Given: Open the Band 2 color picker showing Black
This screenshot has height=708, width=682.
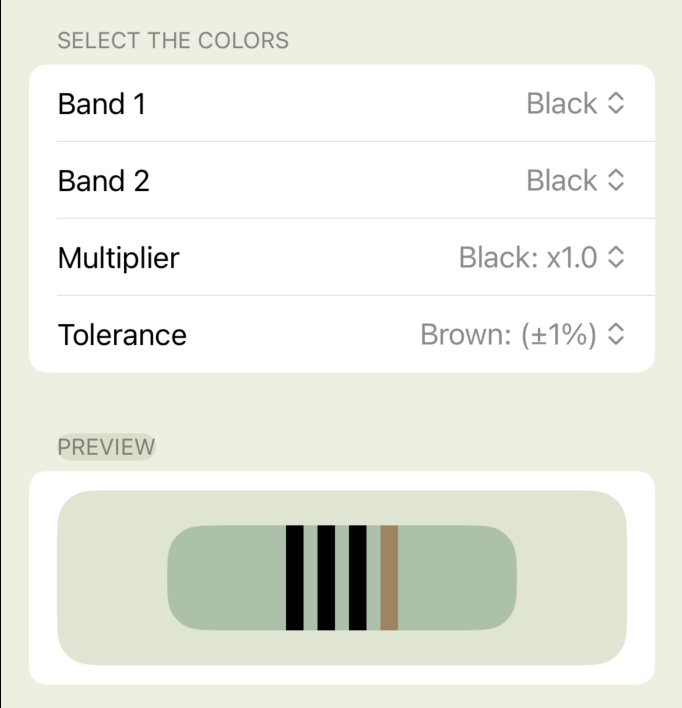Looking at the screenshot, I should coord(562,181).
